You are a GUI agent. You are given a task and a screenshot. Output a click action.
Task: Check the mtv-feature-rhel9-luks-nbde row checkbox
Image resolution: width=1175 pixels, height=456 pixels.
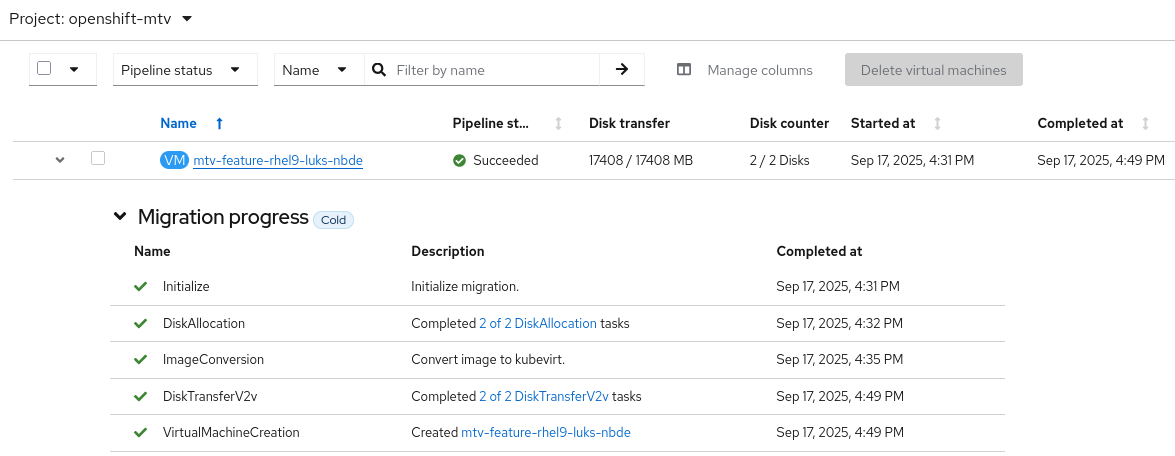click(x=98, y=158)
